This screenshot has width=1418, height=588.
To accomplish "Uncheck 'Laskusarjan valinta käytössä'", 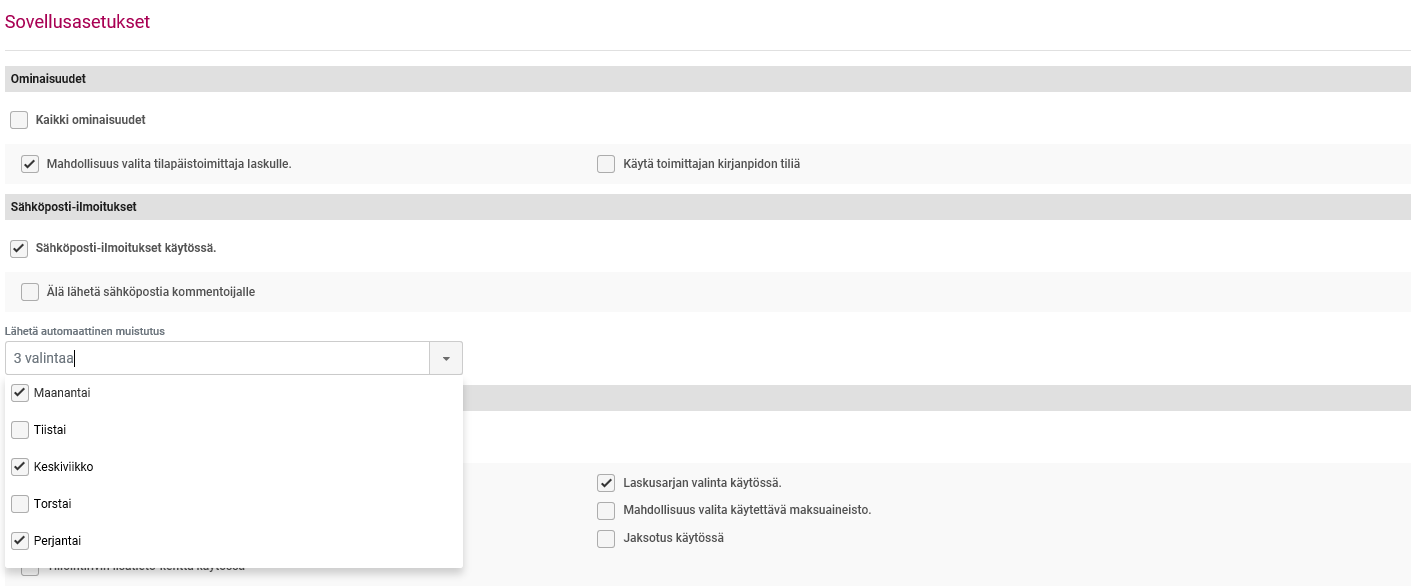I will 606,483.
